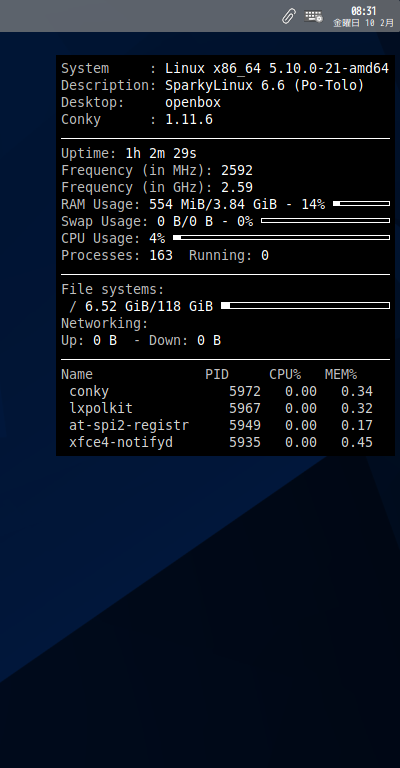Viewport: 400px width, 768px height.
Task: Click the CPU Usage progress bar
Action: [282, 238]
